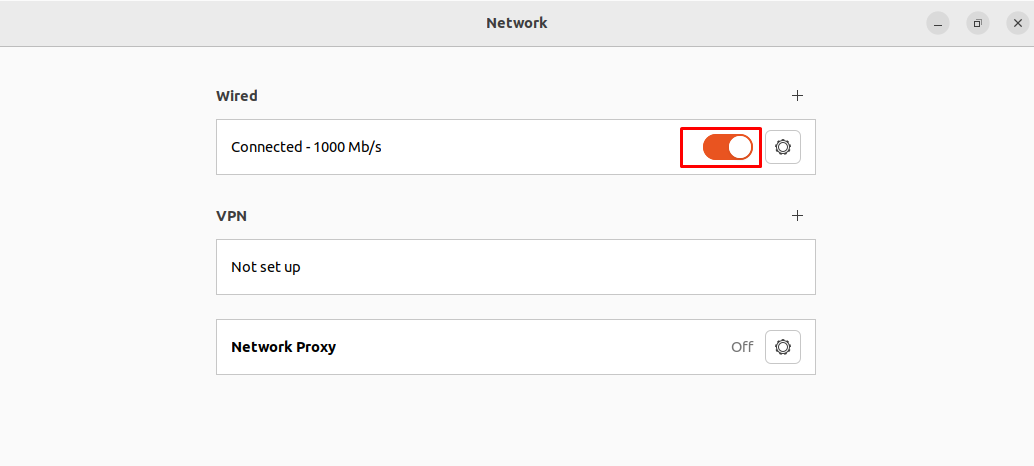1034x466 pixels.
Task: Click empty space inside the wired connection row
Action: tap(528, 147)
